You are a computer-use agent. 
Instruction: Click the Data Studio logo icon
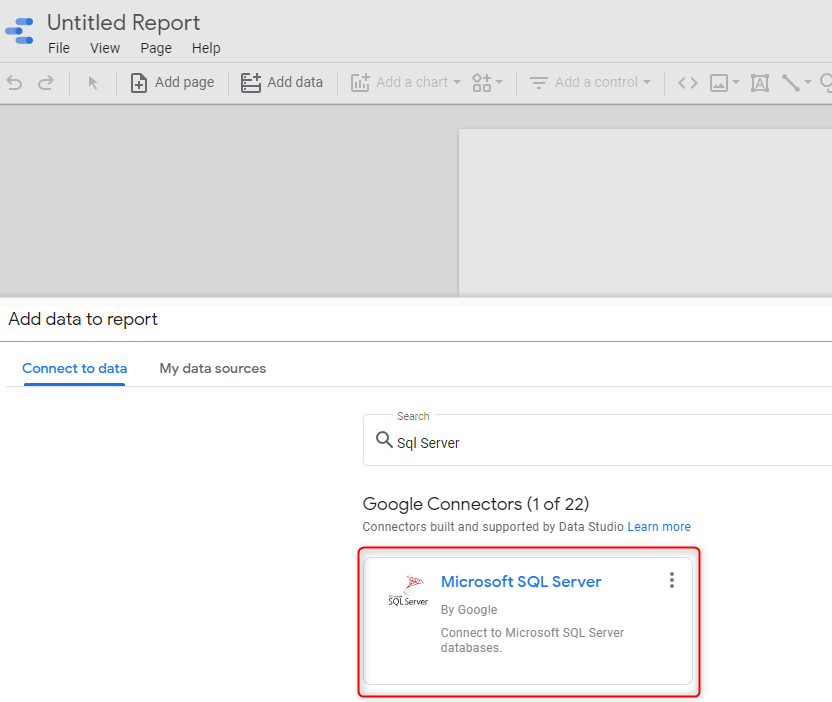[x=20, y=33]
